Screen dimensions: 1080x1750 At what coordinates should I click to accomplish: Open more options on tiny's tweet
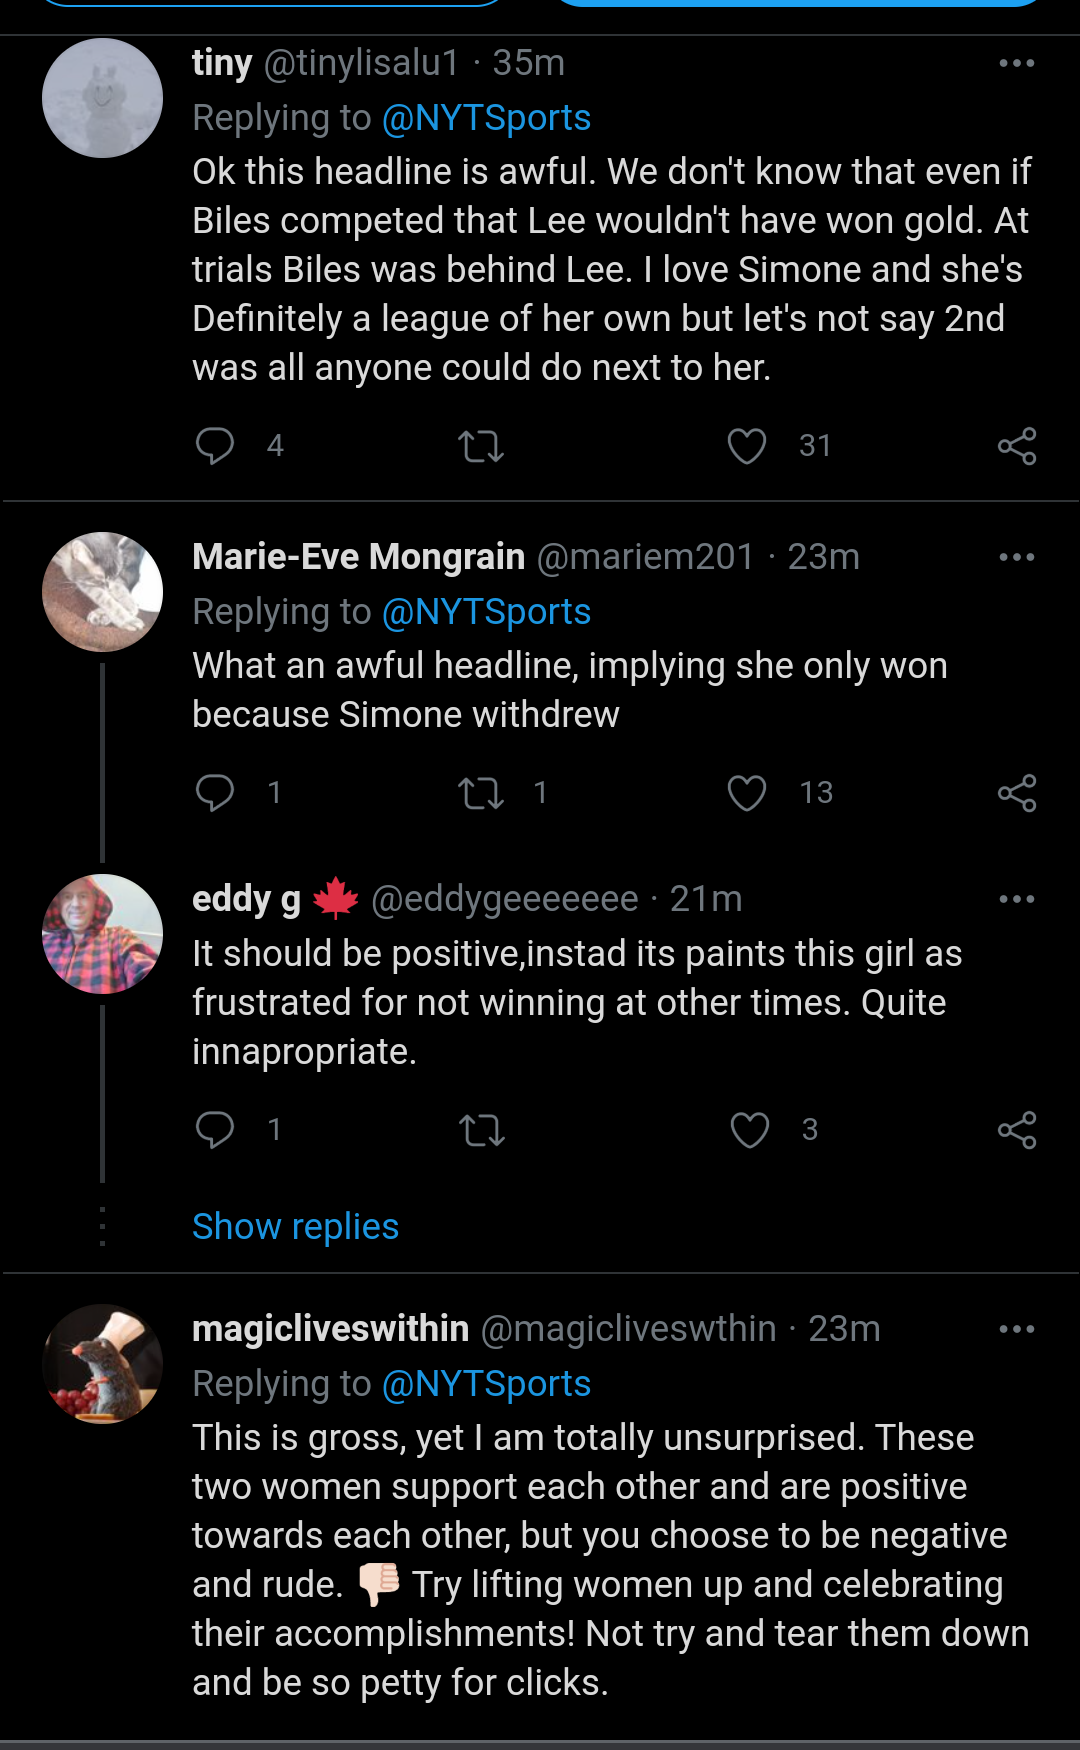(1017, 63)
